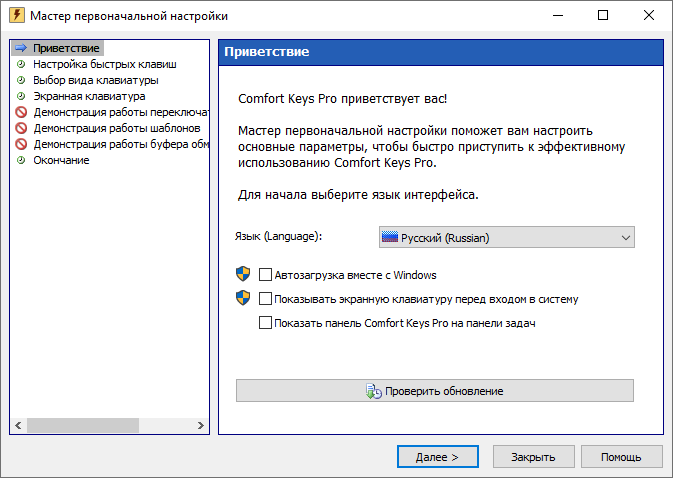Viewport: 673px width, 478px height.
Task: Click the shield icon beside Автозагрузка вместе с Windows
Action: click(x=243, y=274)
